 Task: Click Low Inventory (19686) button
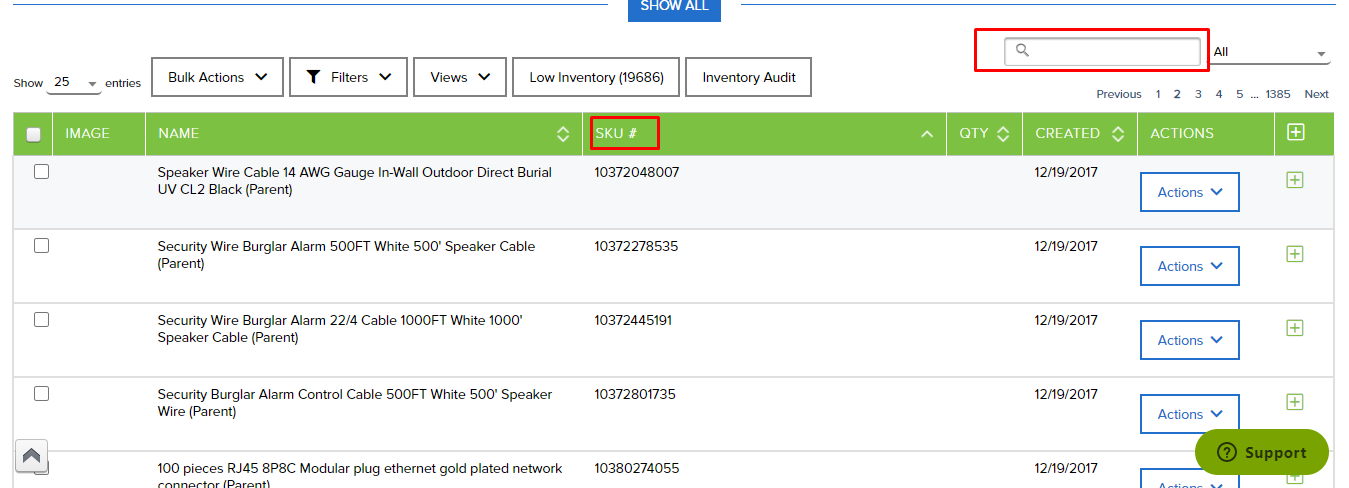pyautogui.click(x=596, y=77)
